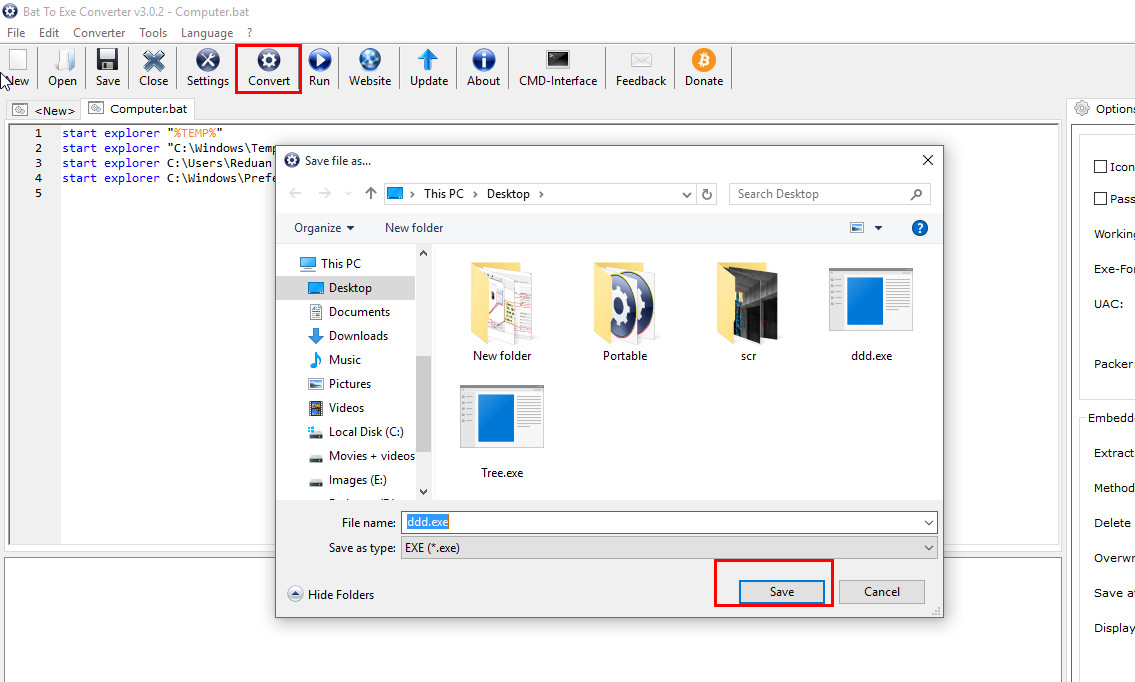Click New folder in dialog toolbar

pyautogui.click(x=414, y=228)
